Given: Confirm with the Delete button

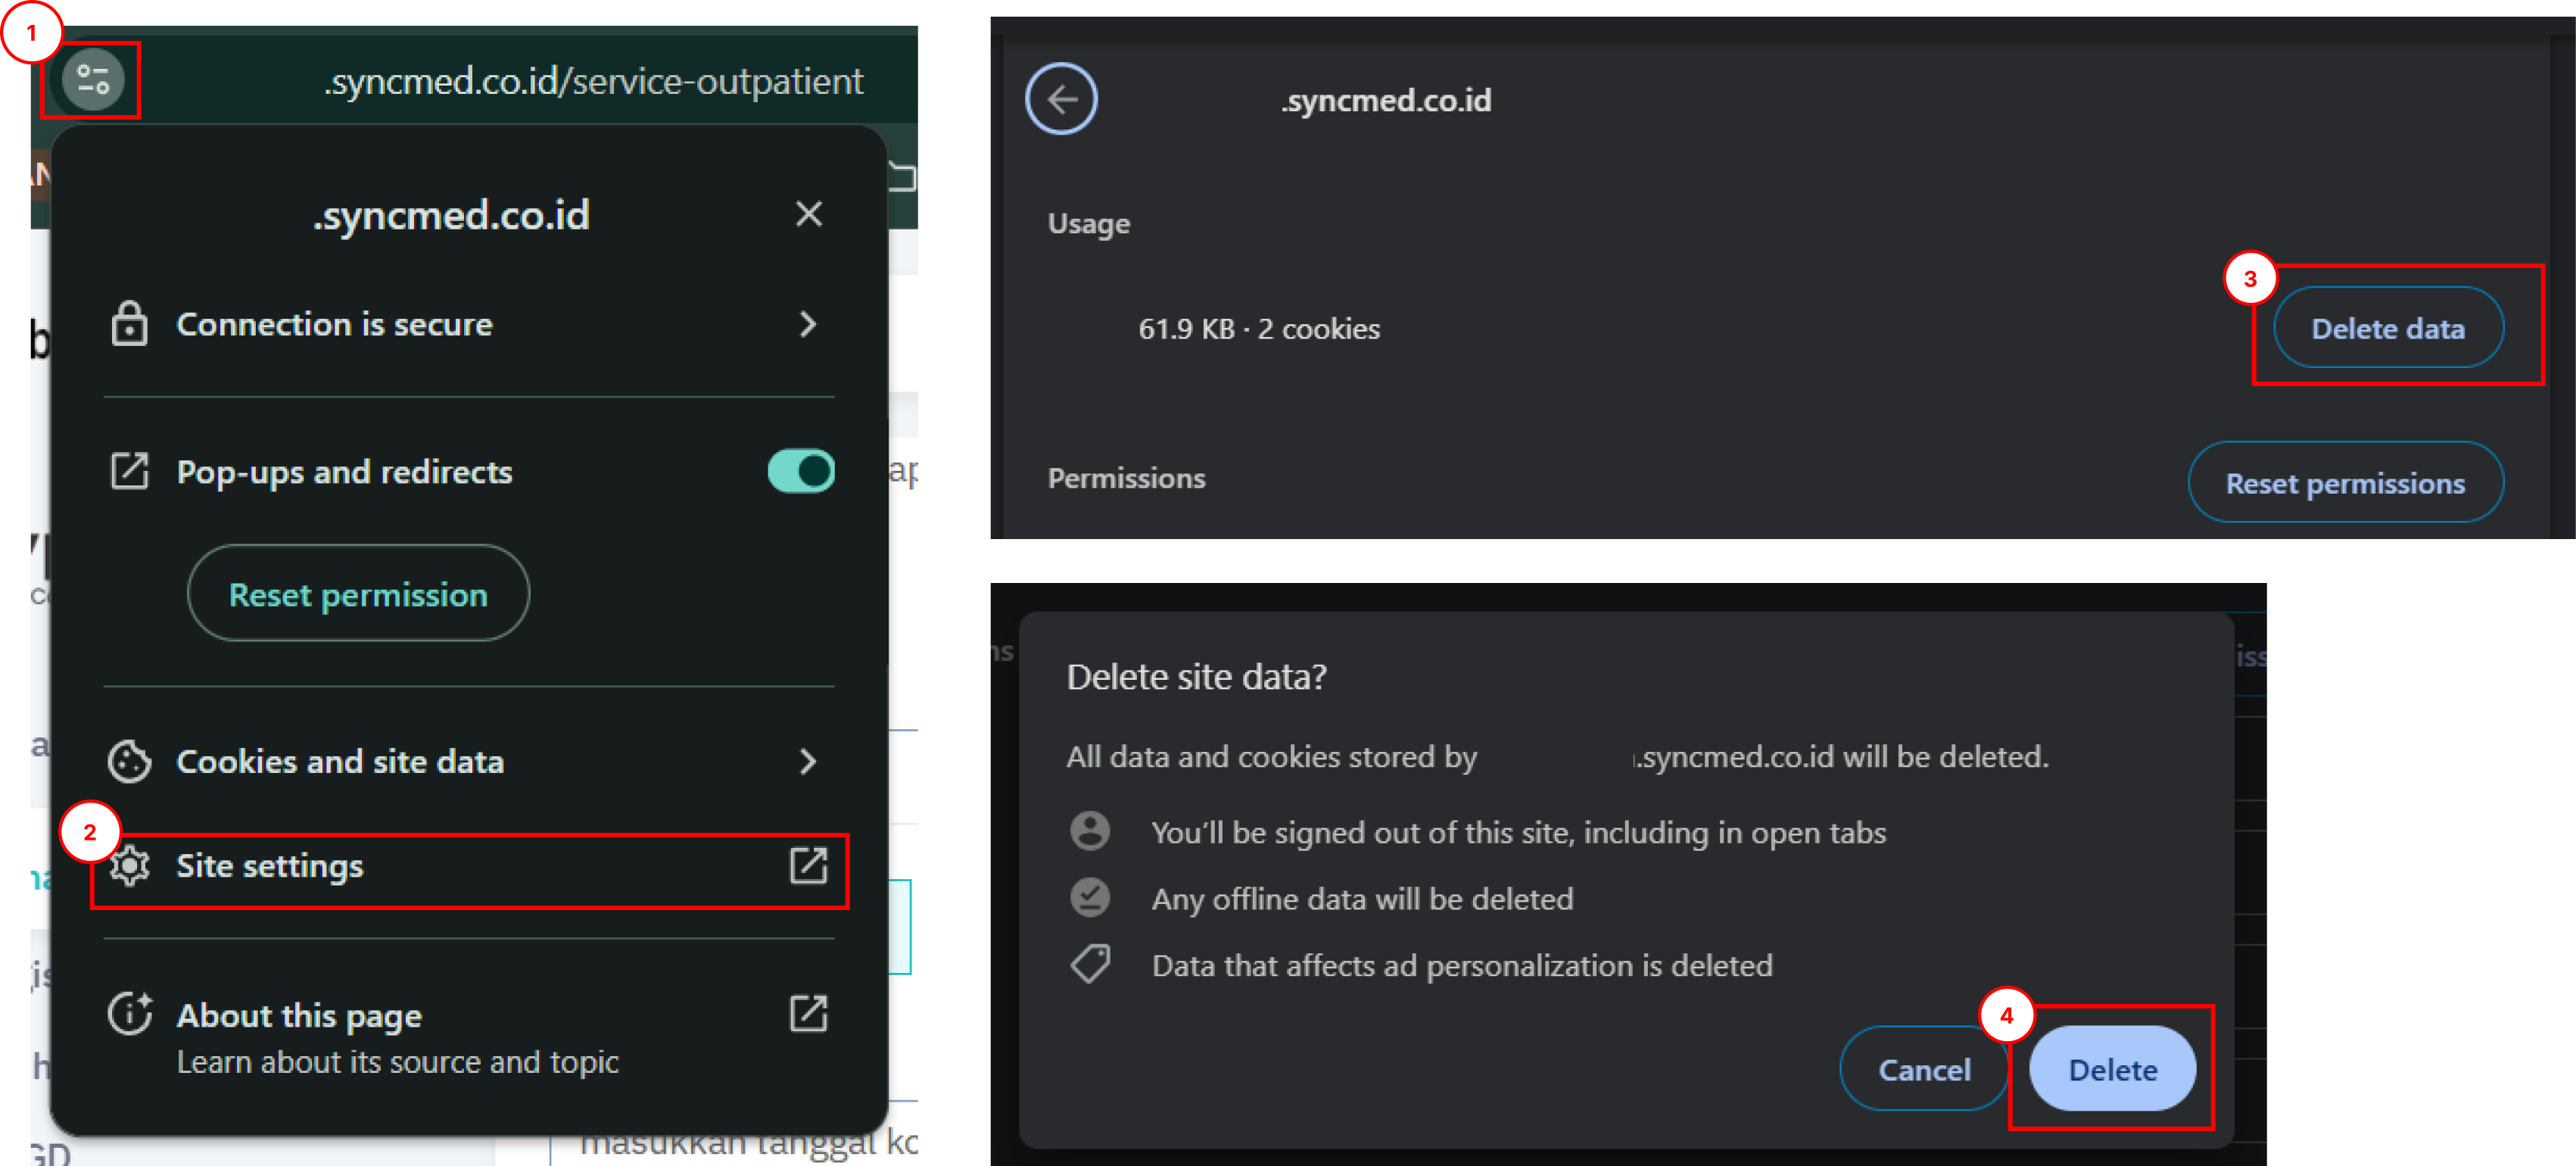Looking at the screenshot, I should pos(2112,1069).
